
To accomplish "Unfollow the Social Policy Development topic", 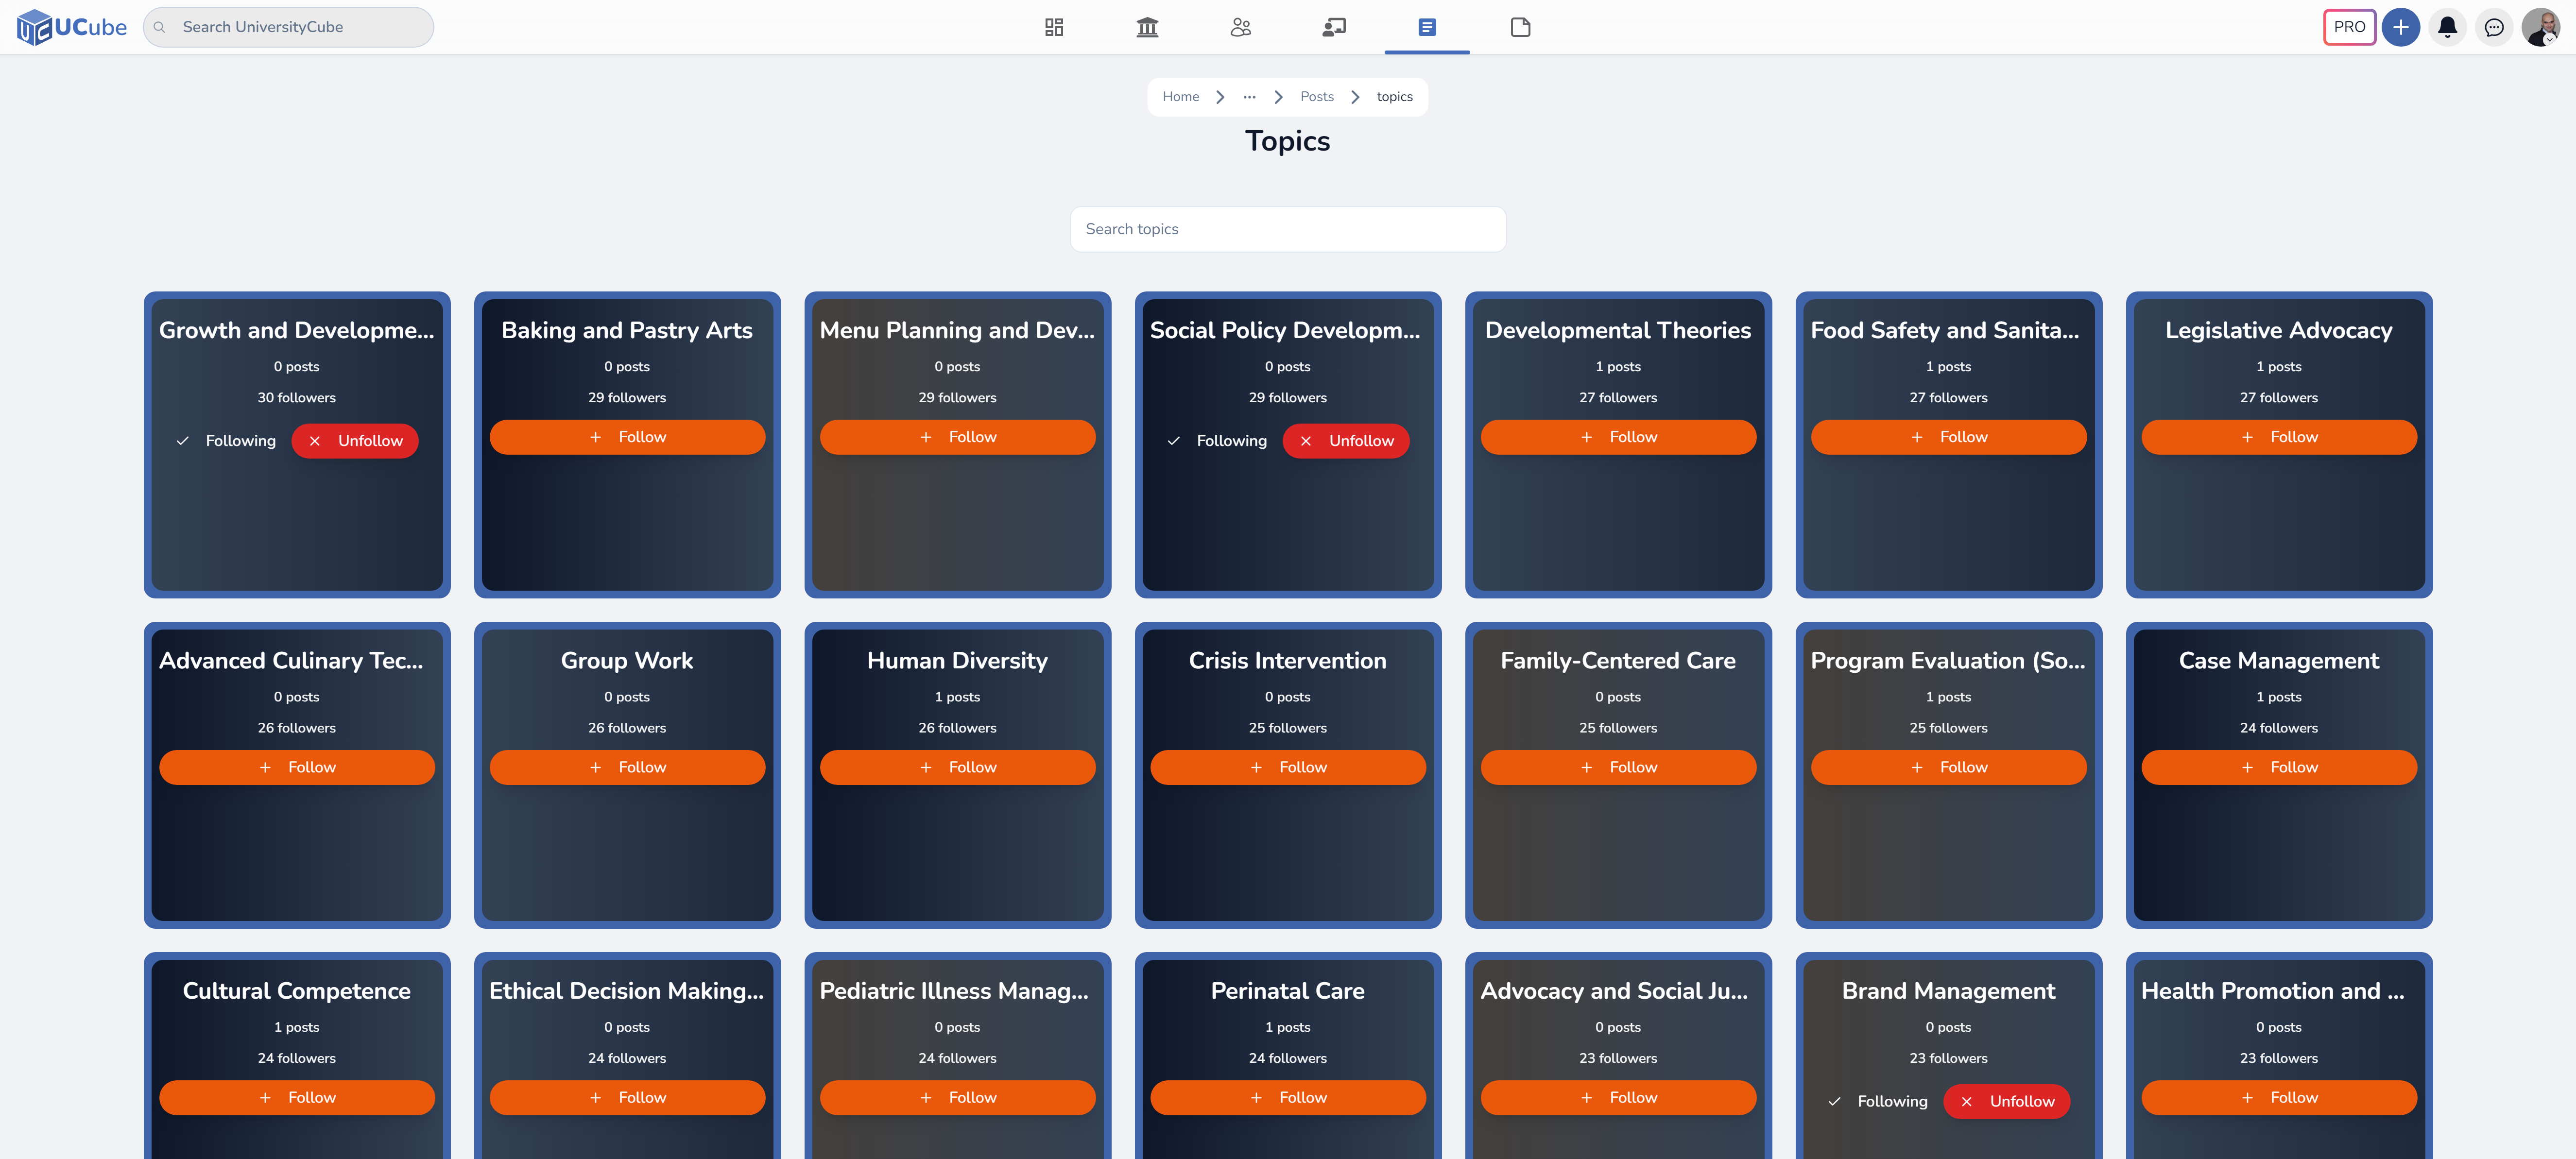I will (1346, 441).
